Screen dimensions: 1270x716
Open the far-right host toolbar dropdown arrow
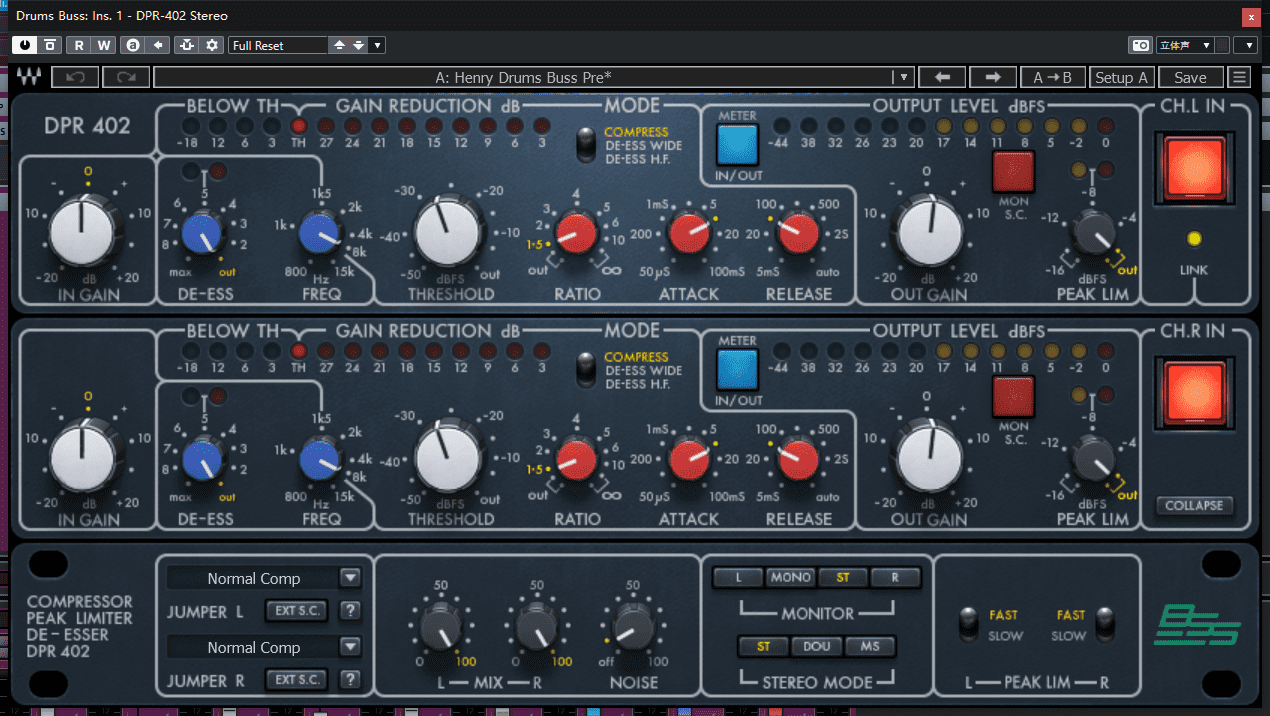[1245, 45]
